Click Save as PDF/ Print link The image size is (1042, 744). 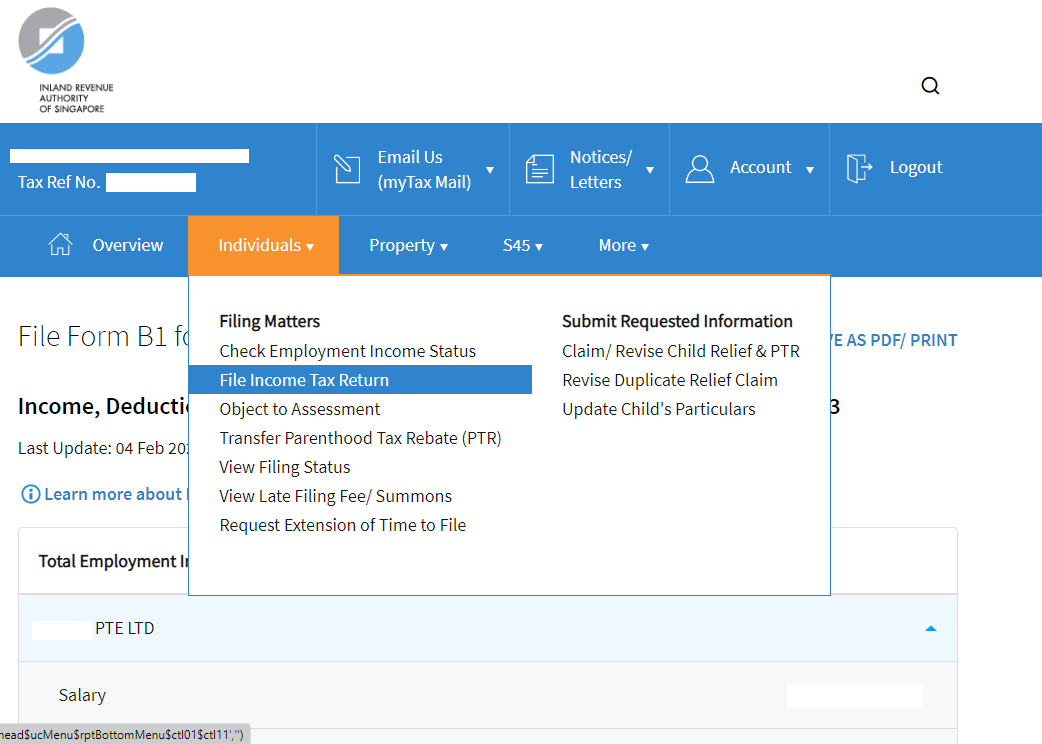click(x=894, y=340)
